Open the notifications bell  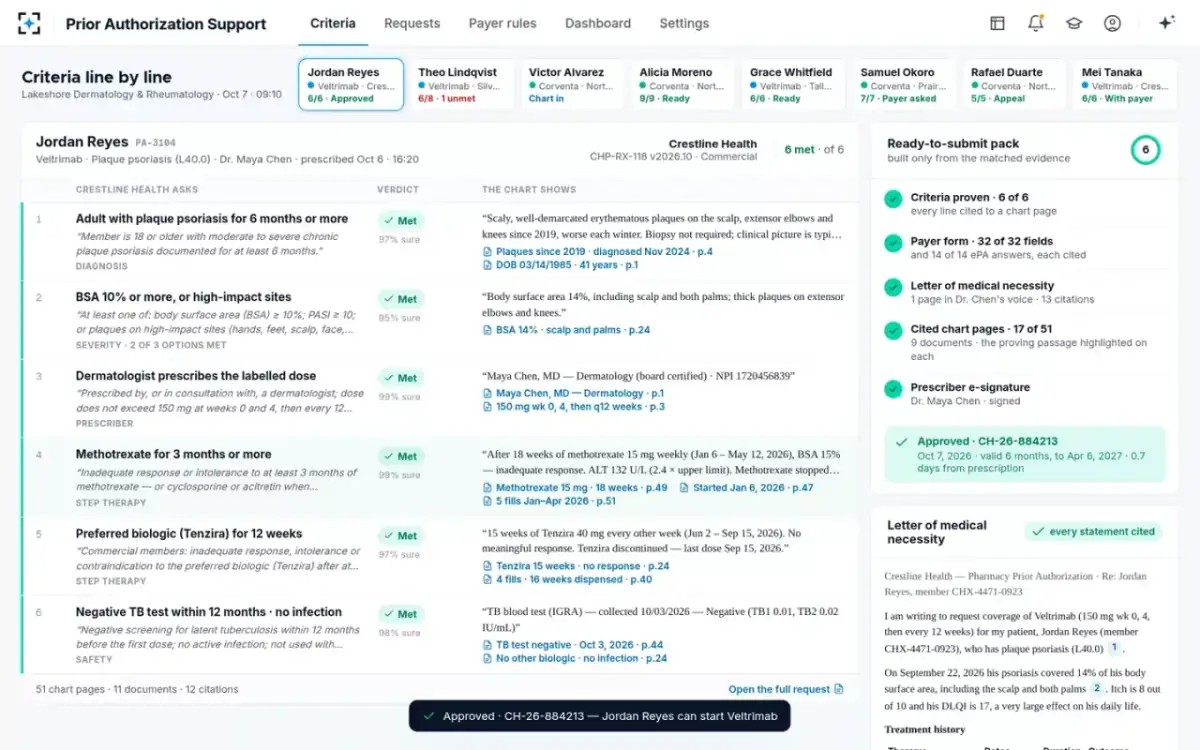point(1035,23)
